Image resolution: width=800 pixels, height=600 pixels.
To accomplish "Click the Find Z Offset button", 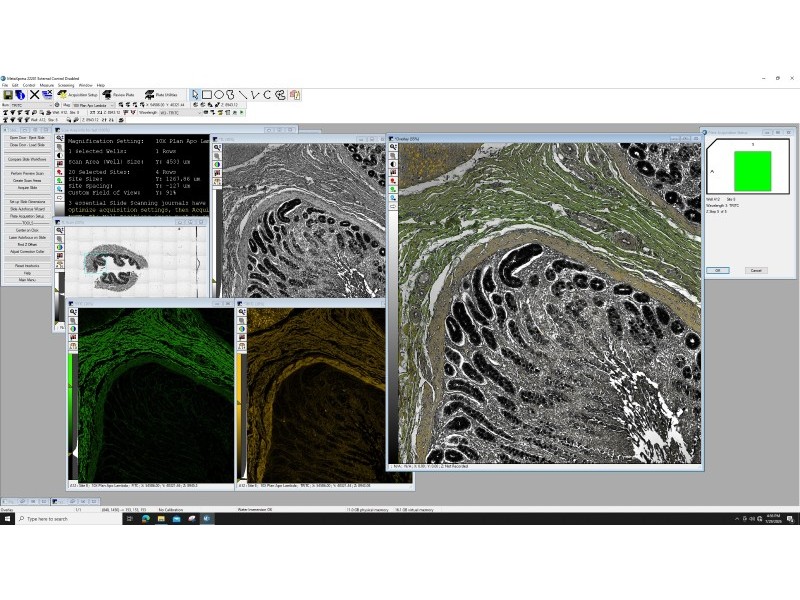I will (28, 245).
